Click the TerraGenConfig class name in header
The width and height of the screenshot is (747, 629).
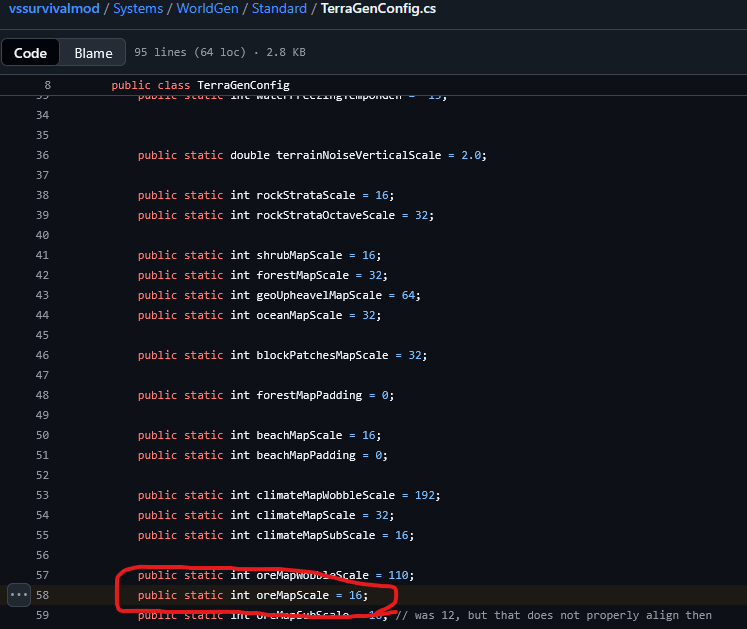click(243, 85)
